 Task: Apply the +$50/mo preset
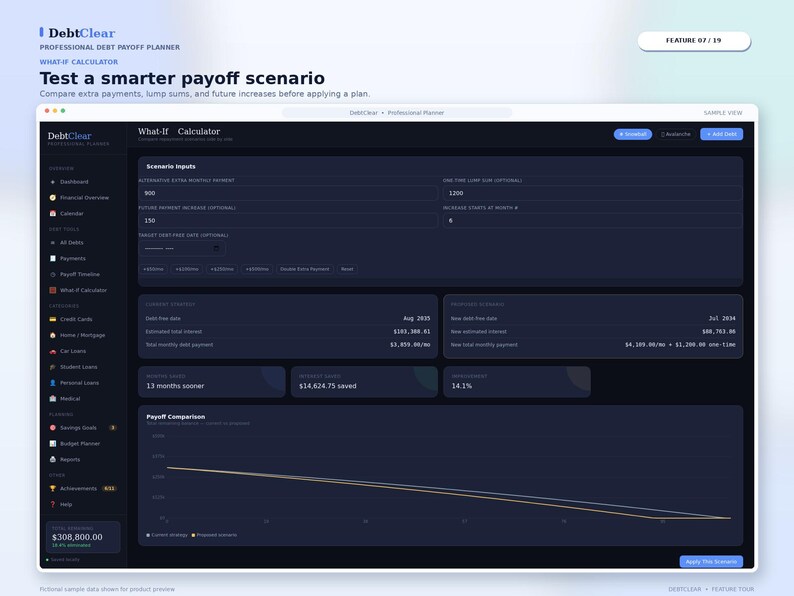coord(153,269)
